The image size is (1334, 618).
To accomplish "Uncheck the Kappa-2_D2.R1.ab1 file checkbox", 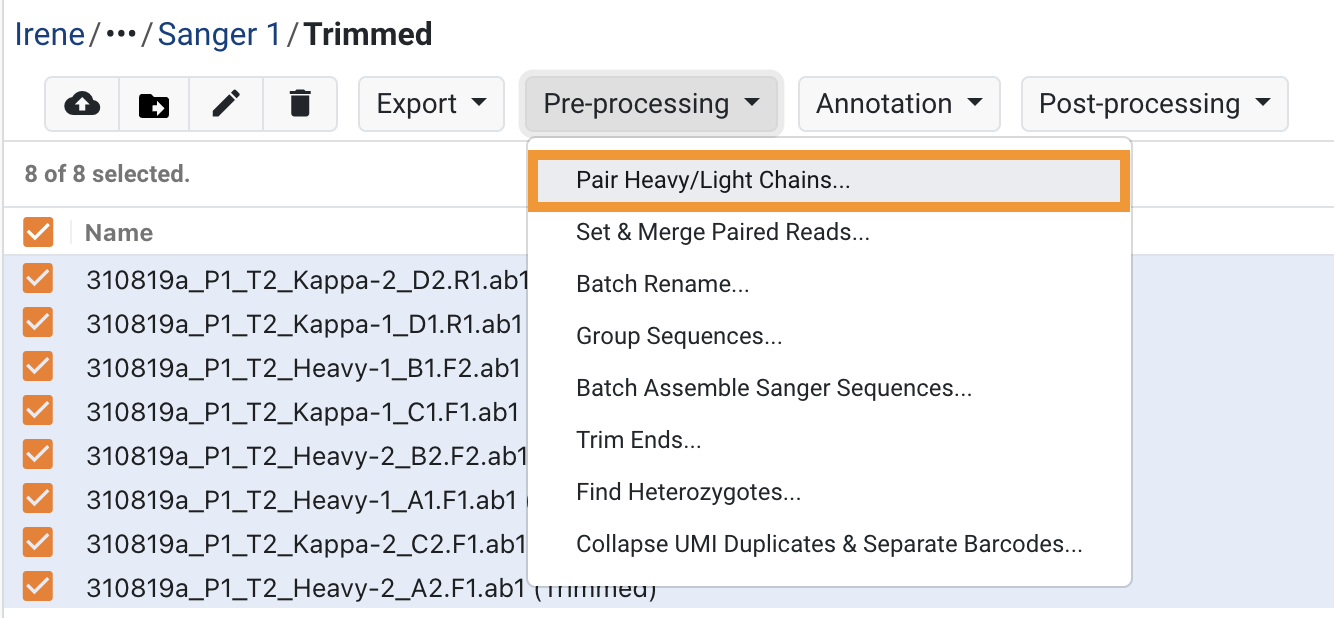I will click(x=38, y=278).
